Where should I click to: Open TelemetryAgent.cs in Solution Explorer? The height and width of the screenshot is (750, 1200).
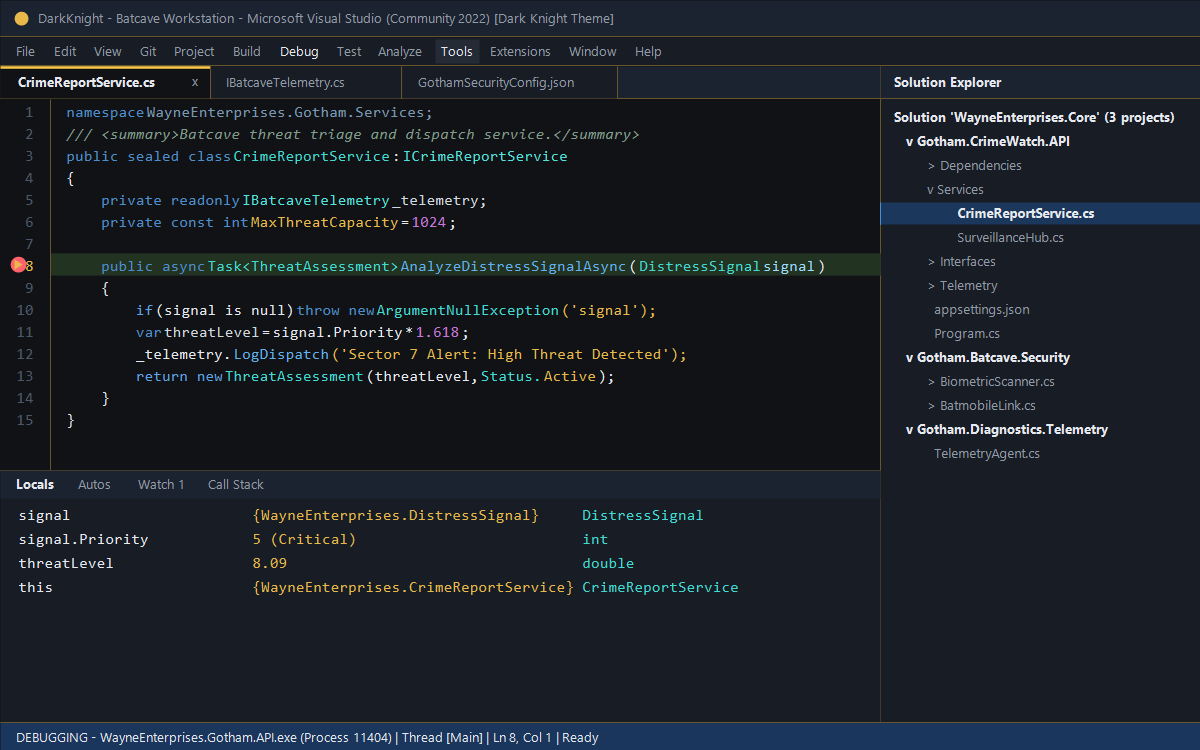pos(987,453)
